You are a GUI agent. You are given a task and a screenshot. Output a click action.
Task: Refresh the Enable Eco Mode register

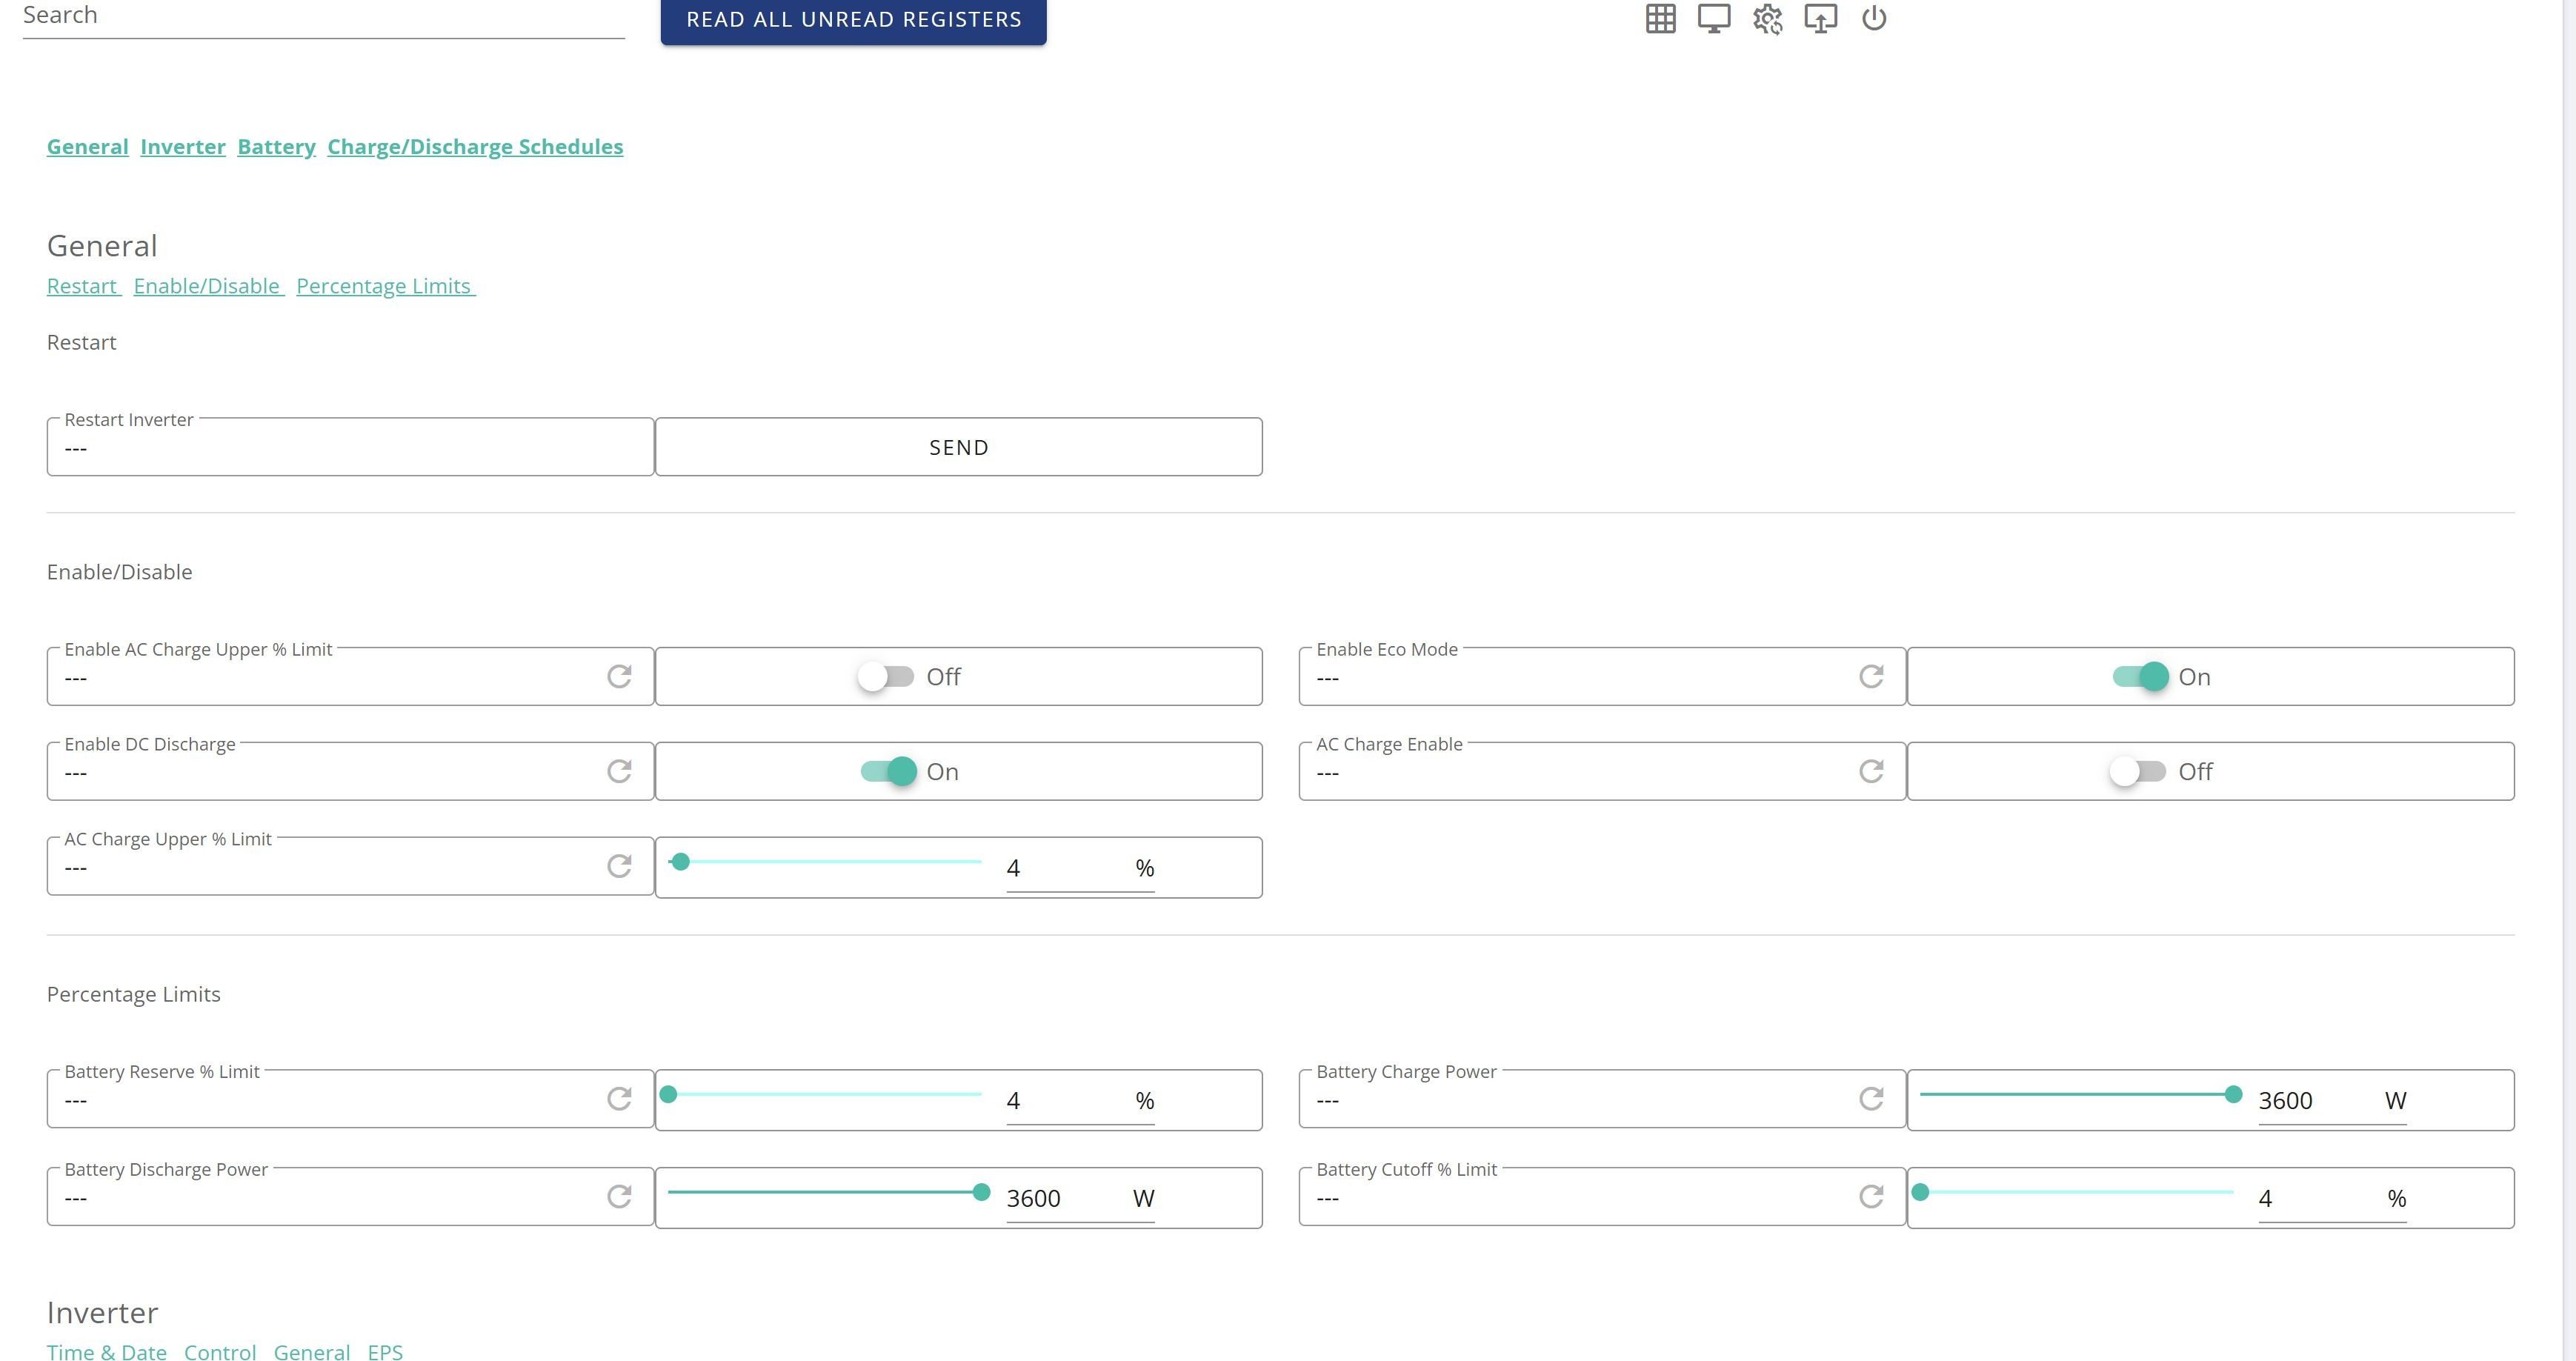click(1871, 677)
